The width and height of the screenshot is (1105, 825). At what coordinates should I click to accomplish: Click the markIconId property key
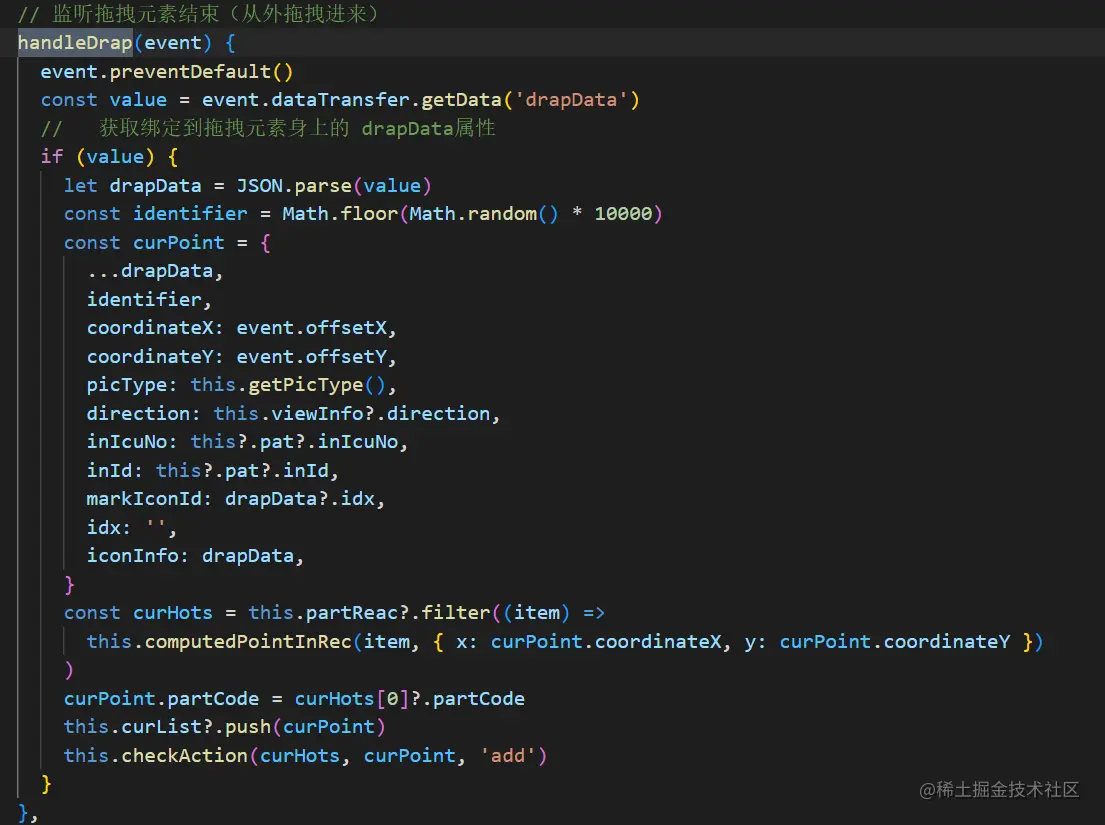[x=144, y=499]
